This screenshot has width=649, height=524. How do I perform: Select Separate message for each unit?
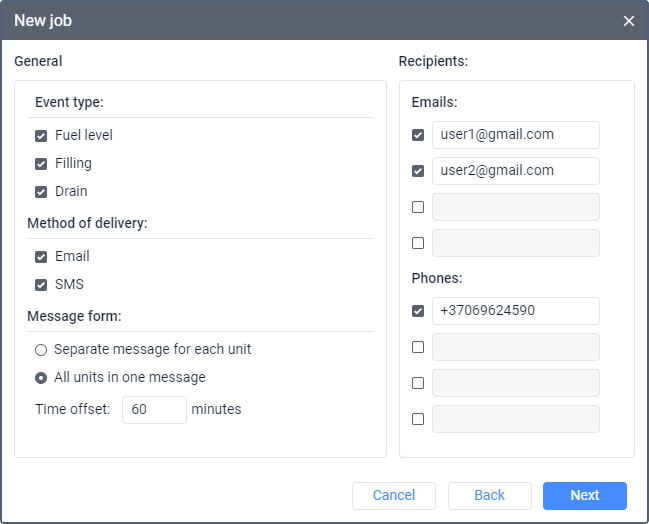pyautogui.click(x=41, y=350)
